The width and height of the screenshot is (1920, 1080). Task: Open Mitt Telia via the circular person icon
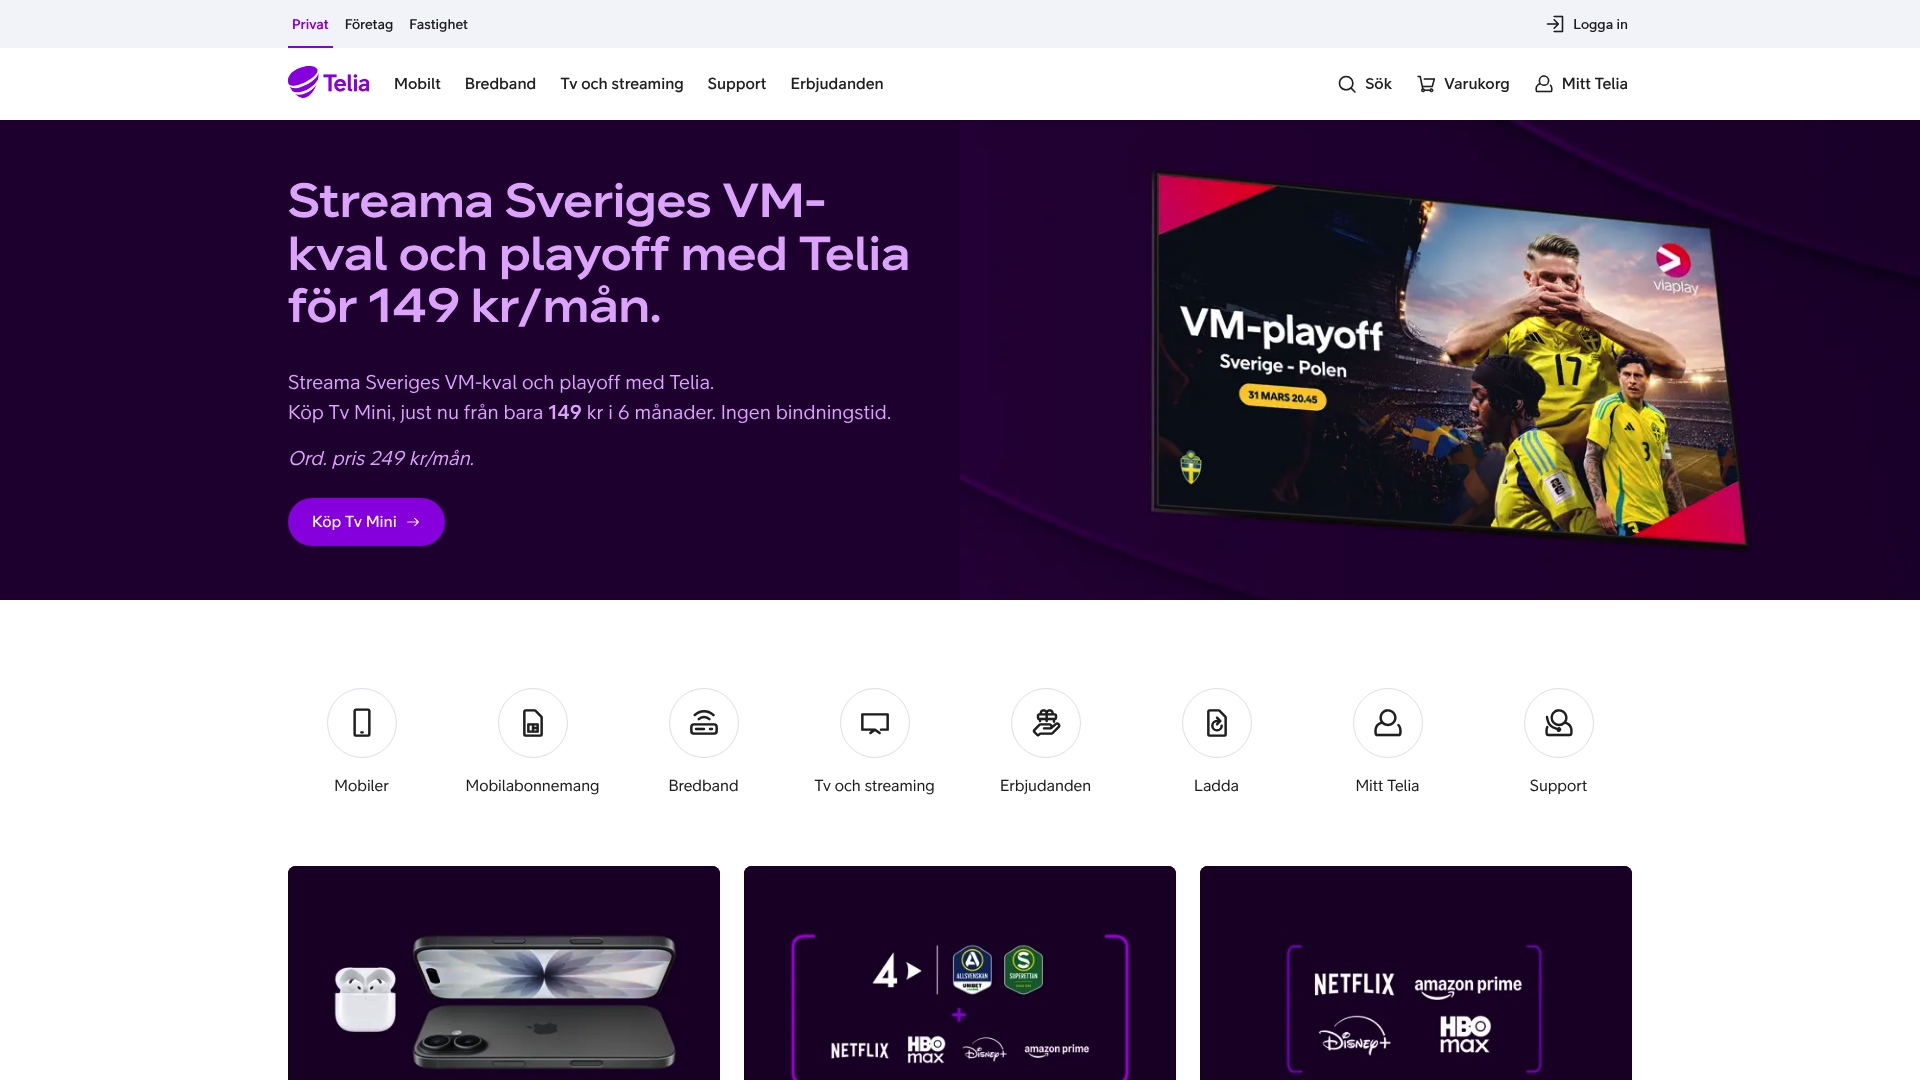coord(1388,722)
